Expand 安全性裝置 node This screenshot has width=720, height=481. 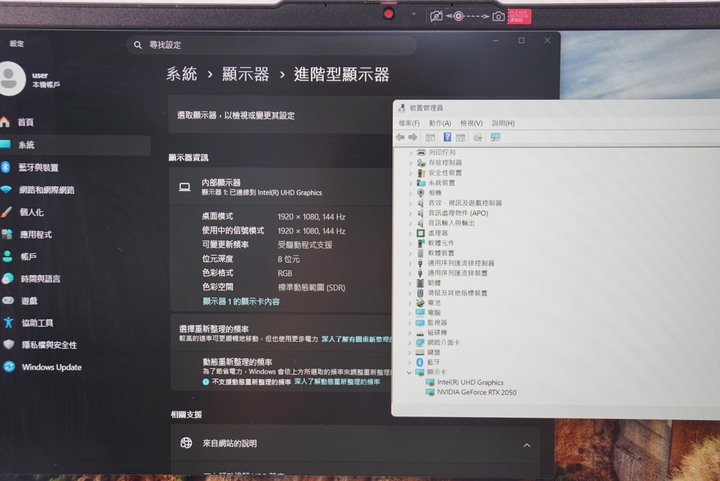[x=411, y=173]
